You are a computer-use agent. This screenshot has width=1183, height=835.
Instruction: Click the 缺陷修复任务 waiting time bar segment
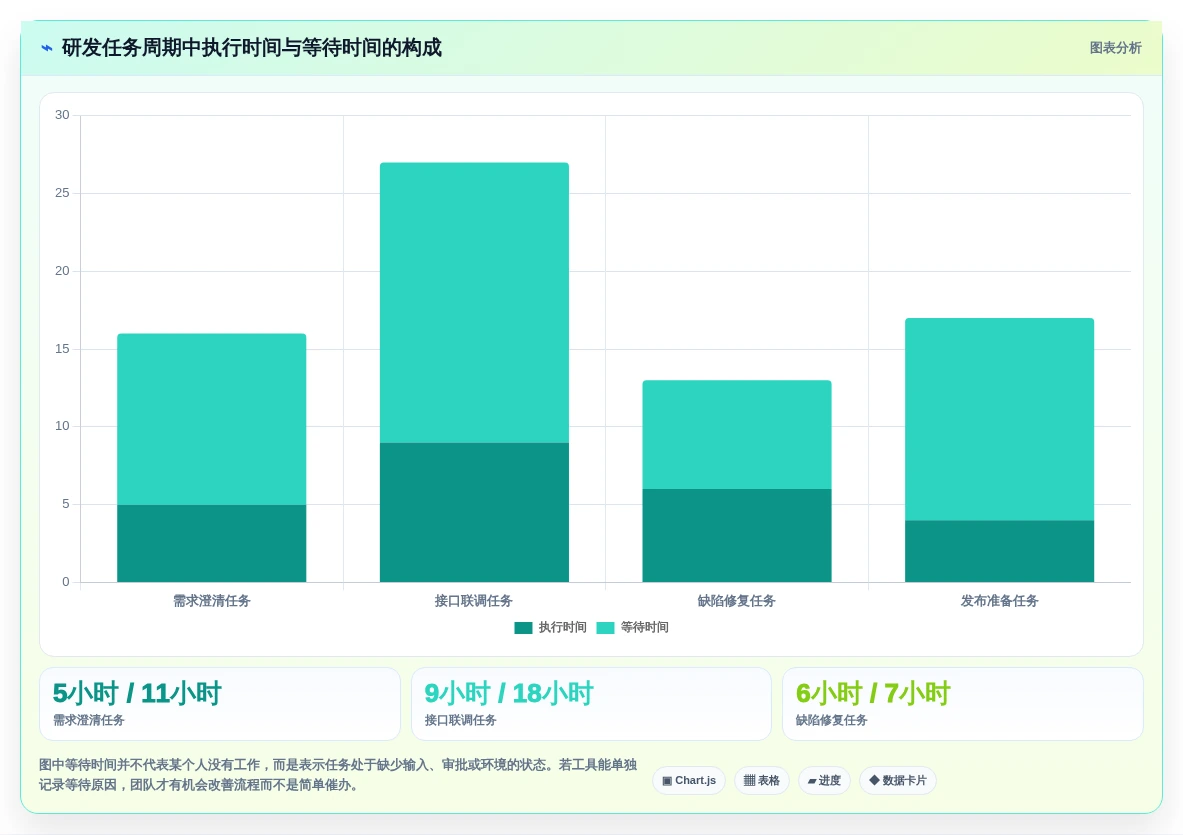pyautogui.click(x=736, y=434)
